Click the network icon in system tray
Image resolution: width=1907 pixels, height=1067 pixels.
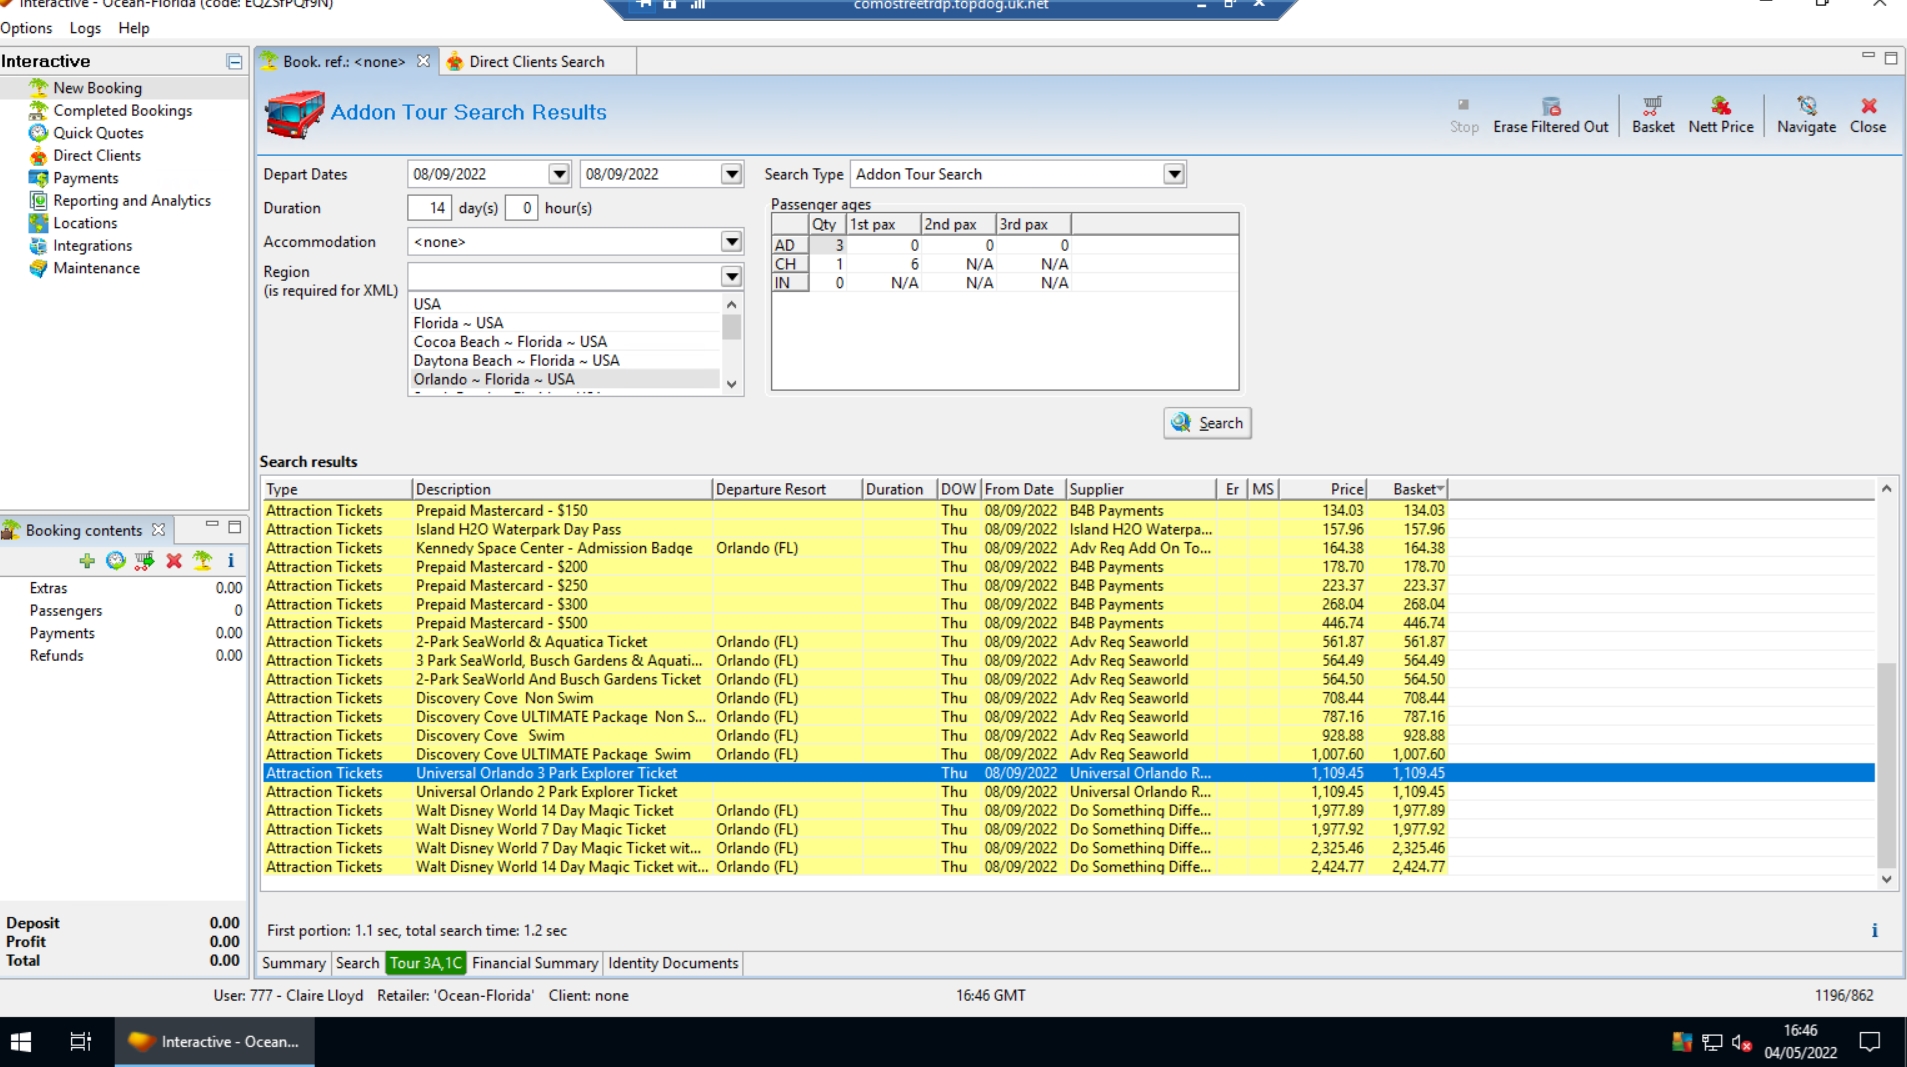tap(1712, 1043)
